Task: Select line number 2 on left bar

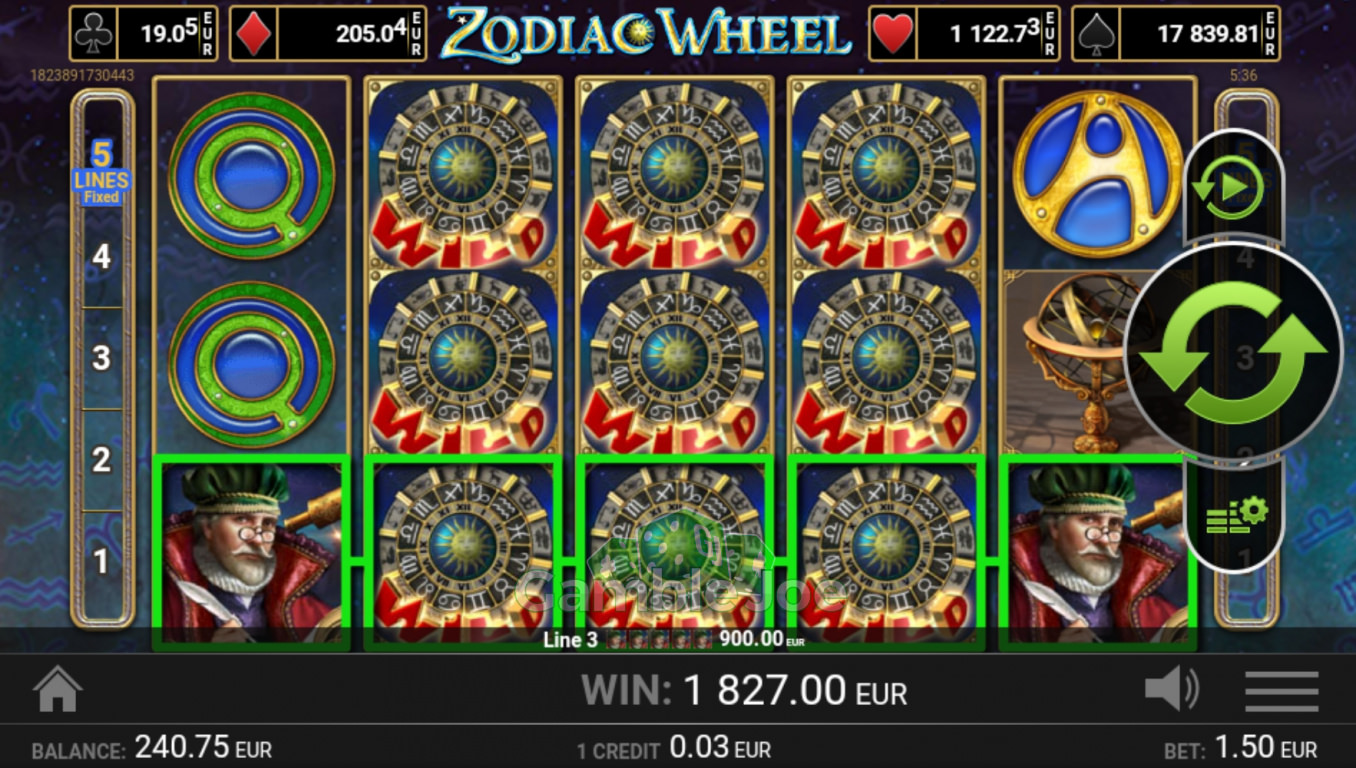Action: [101, 460]
